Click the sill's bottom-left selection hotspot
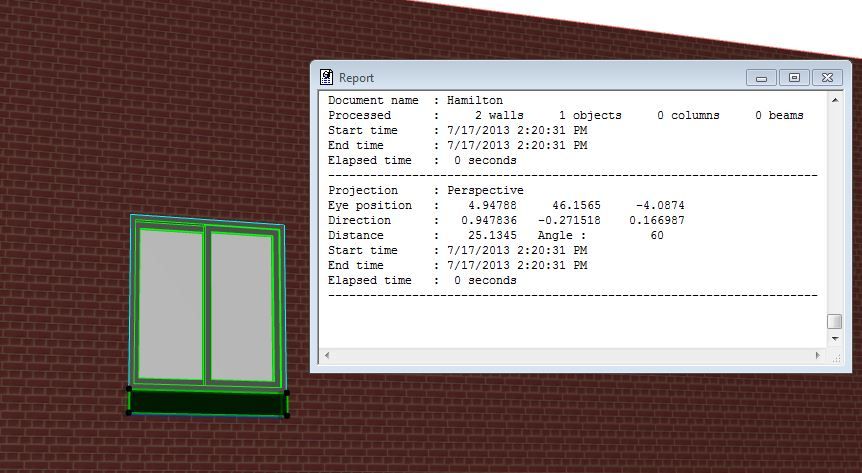The height and width of the screenshot is (473, 862). pyautogui.click(x=129, y=412)
